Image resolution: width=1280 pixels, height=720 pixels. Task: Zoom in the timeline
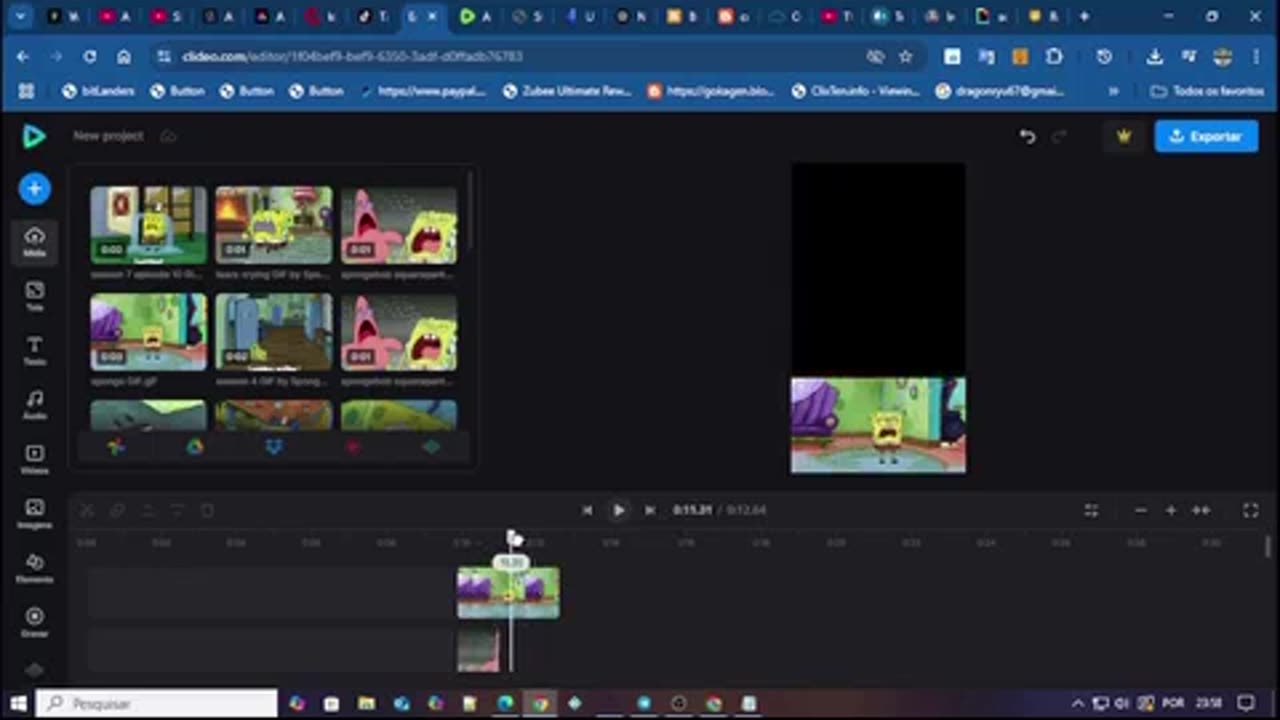(x=1170, y=510)
